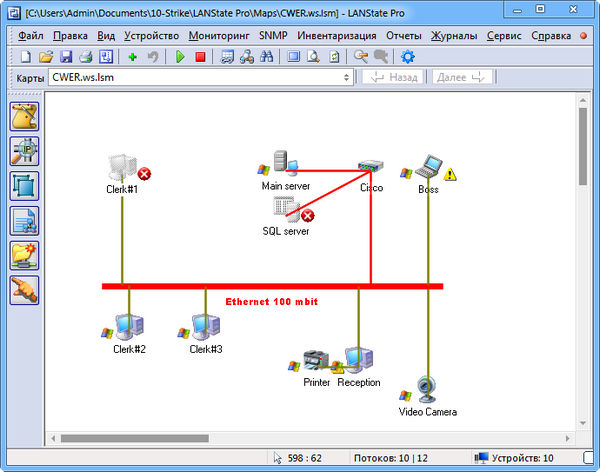This screenshot has height=472, width=600.
Task: Open the settings gear icon in toolbar
Action: tap(407, 57)
